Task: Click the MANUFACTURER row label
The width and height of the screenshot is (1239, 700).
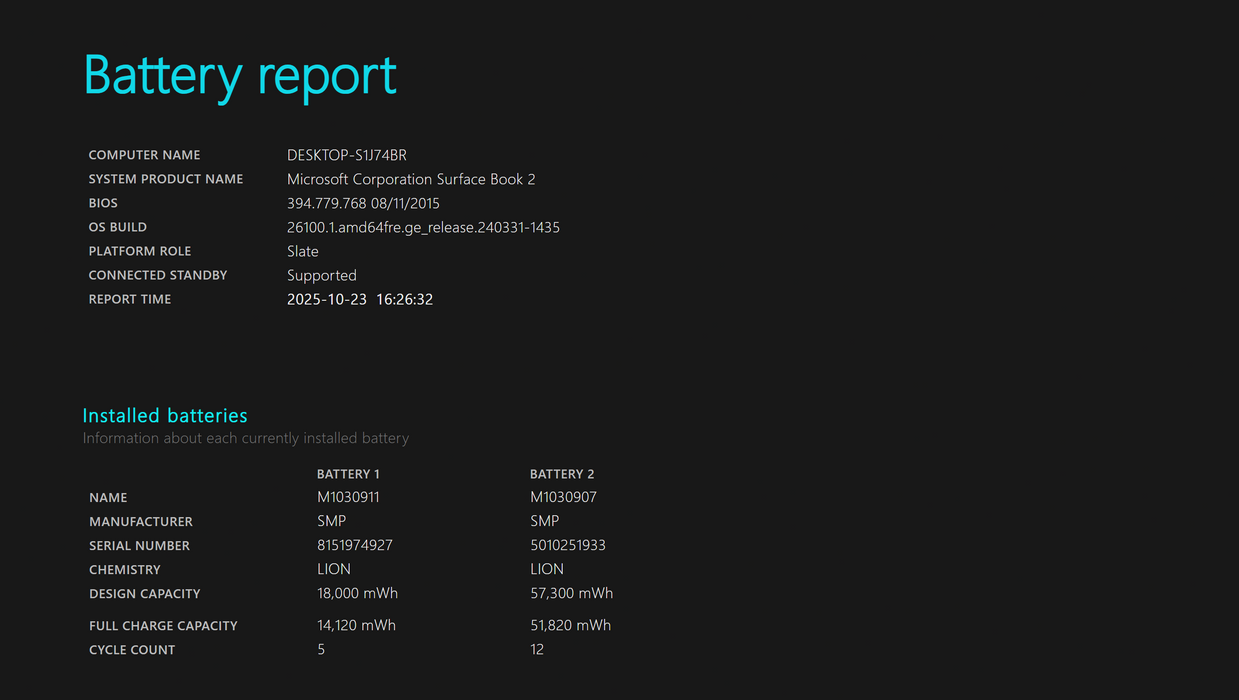Action: click(x=141, y=521)
